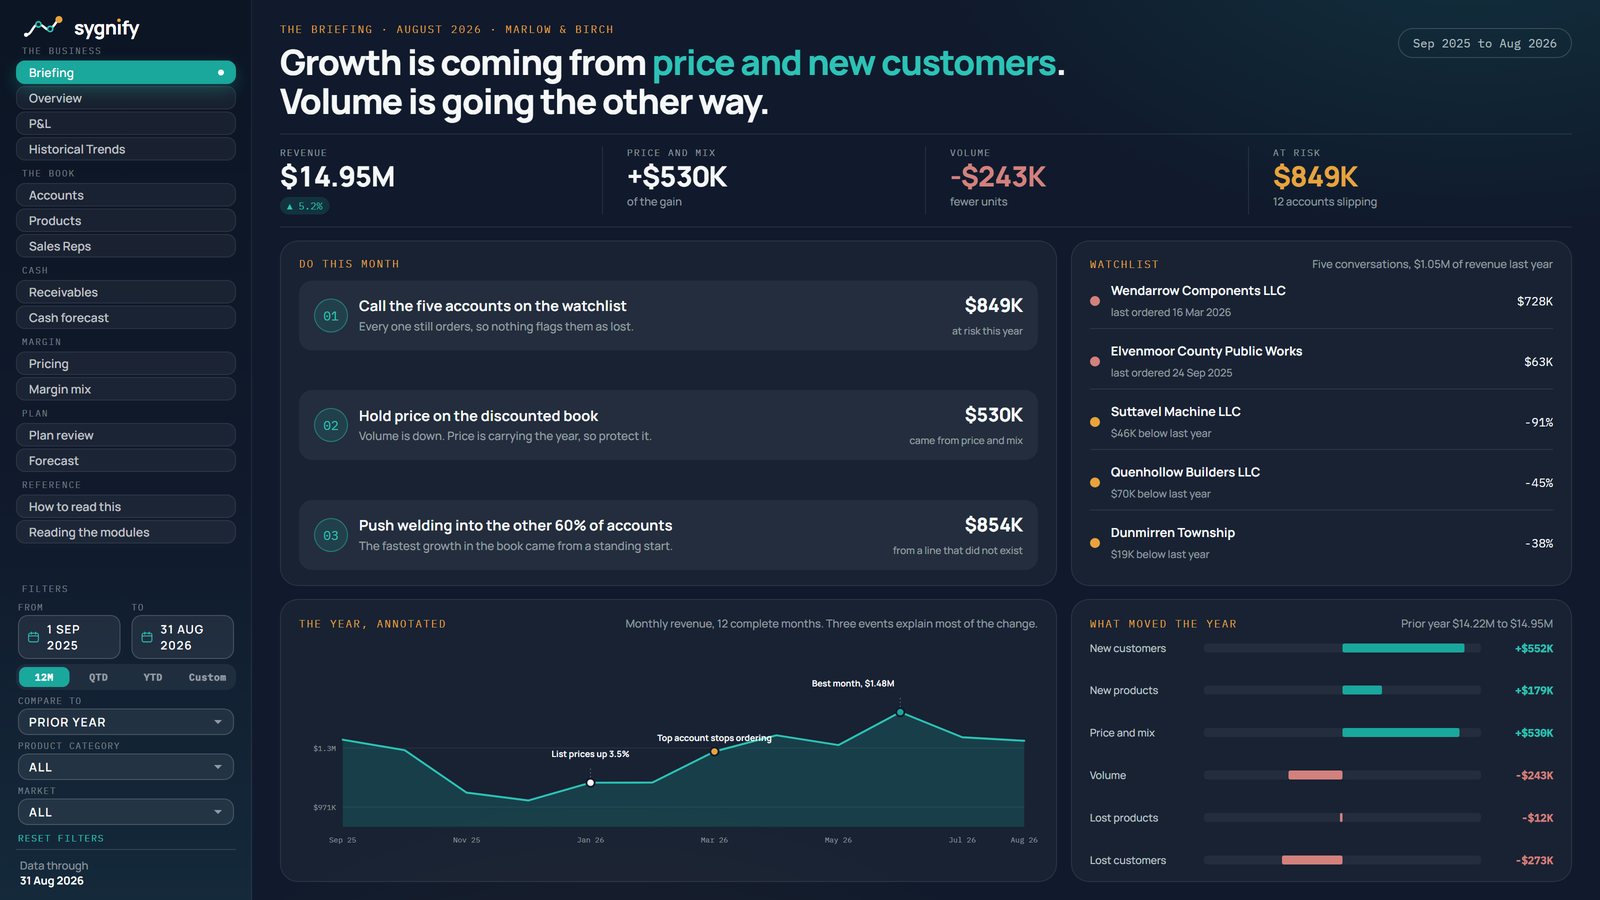Open Reading the modules reference
Screen dimensions: 1600x900
point(126,532)
